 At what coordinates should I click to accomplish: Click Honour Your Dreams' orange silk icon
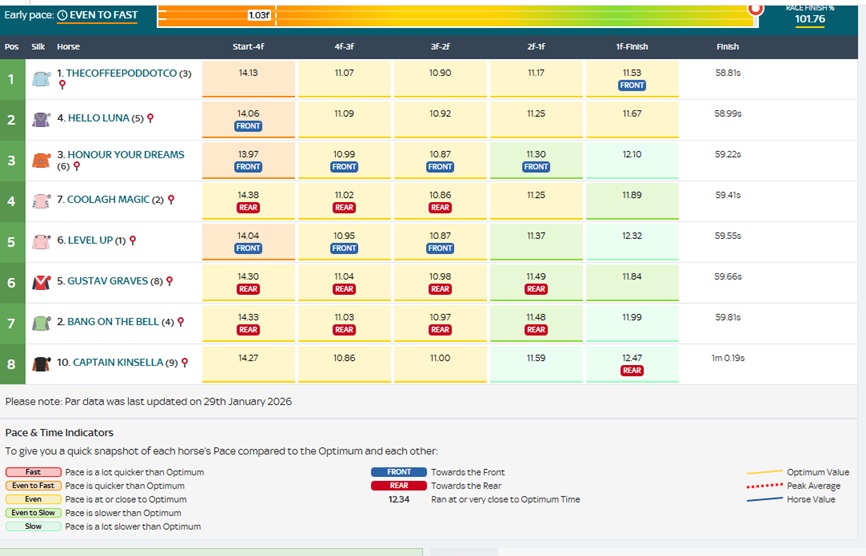point(40,161)
